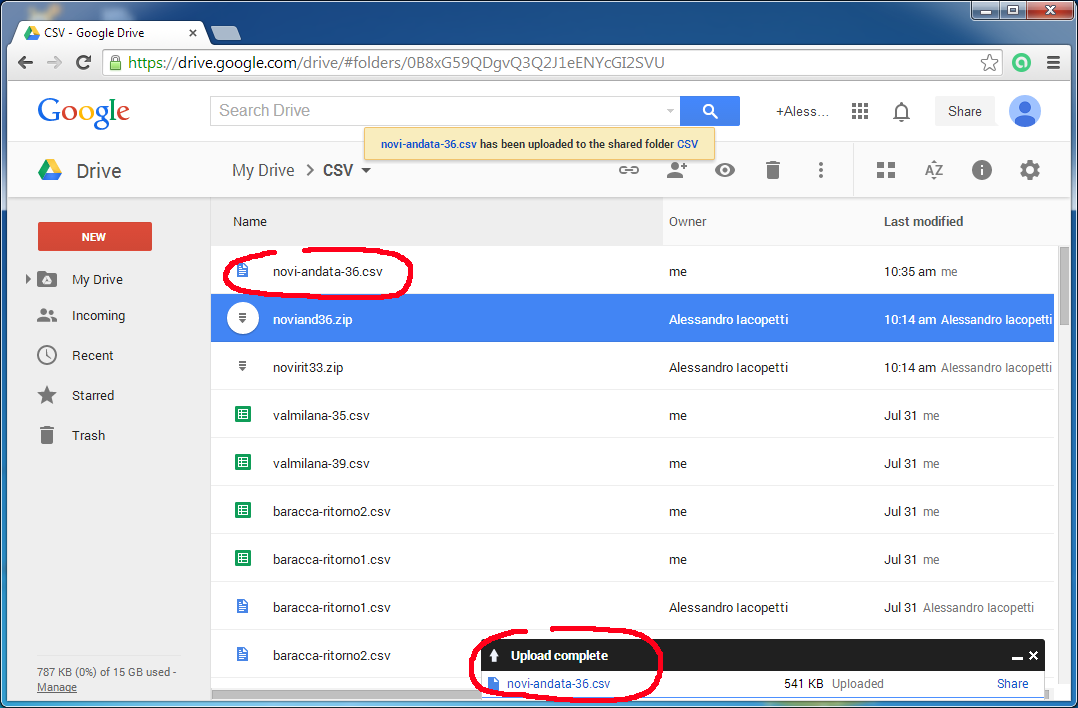Viewport: 1078px width, 708px height.
Task: Sort by the Name column header
Action: pos(250,221)
